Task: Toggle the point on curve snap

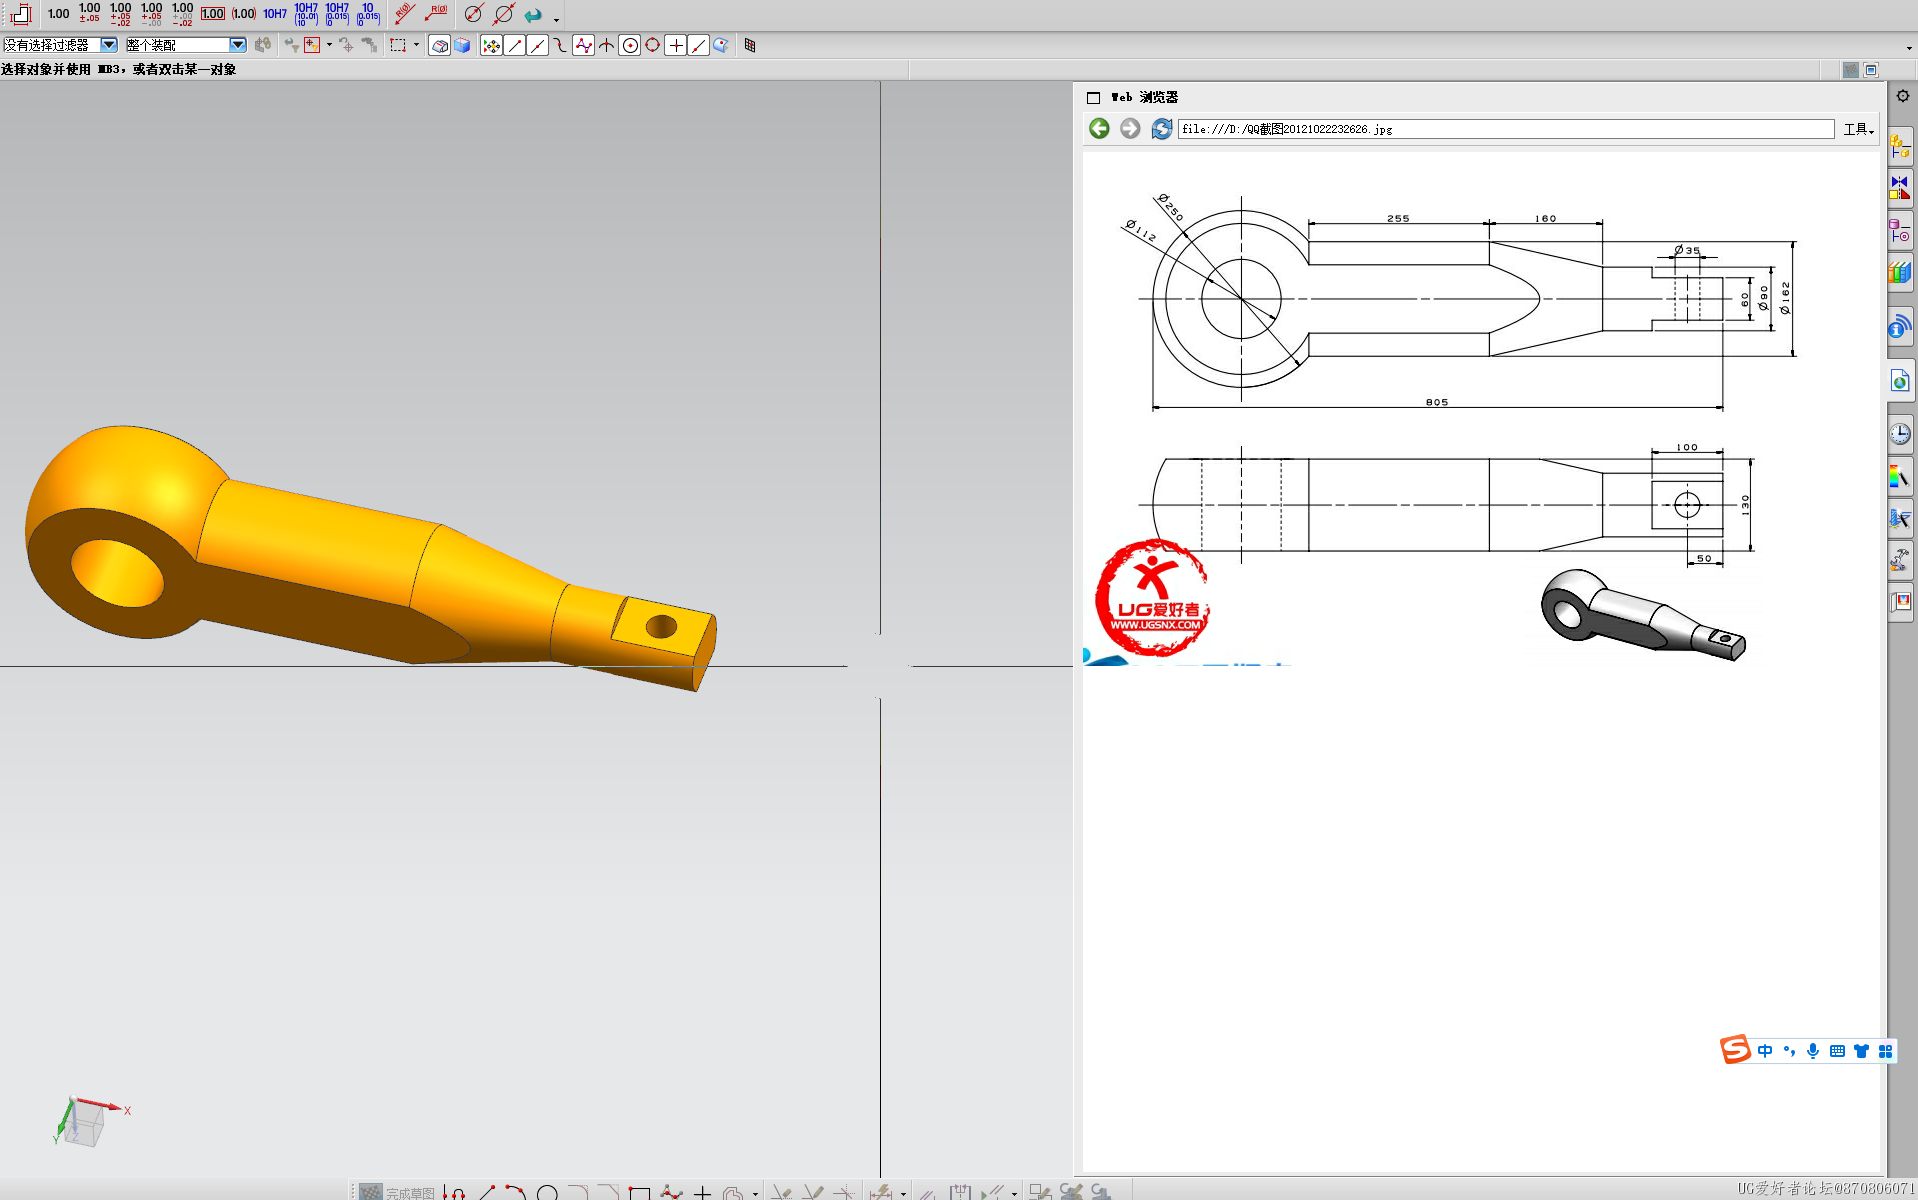Action: [699, 45]
